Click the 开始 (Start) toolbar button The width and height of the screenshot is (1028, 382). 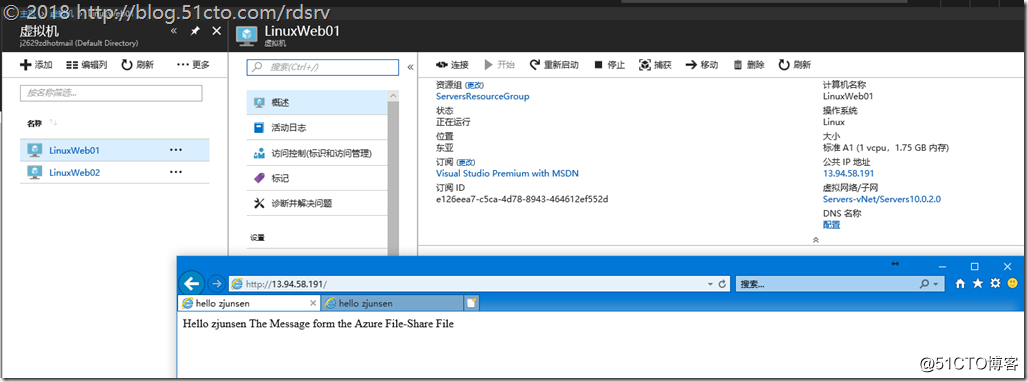(x=500, y=65)
